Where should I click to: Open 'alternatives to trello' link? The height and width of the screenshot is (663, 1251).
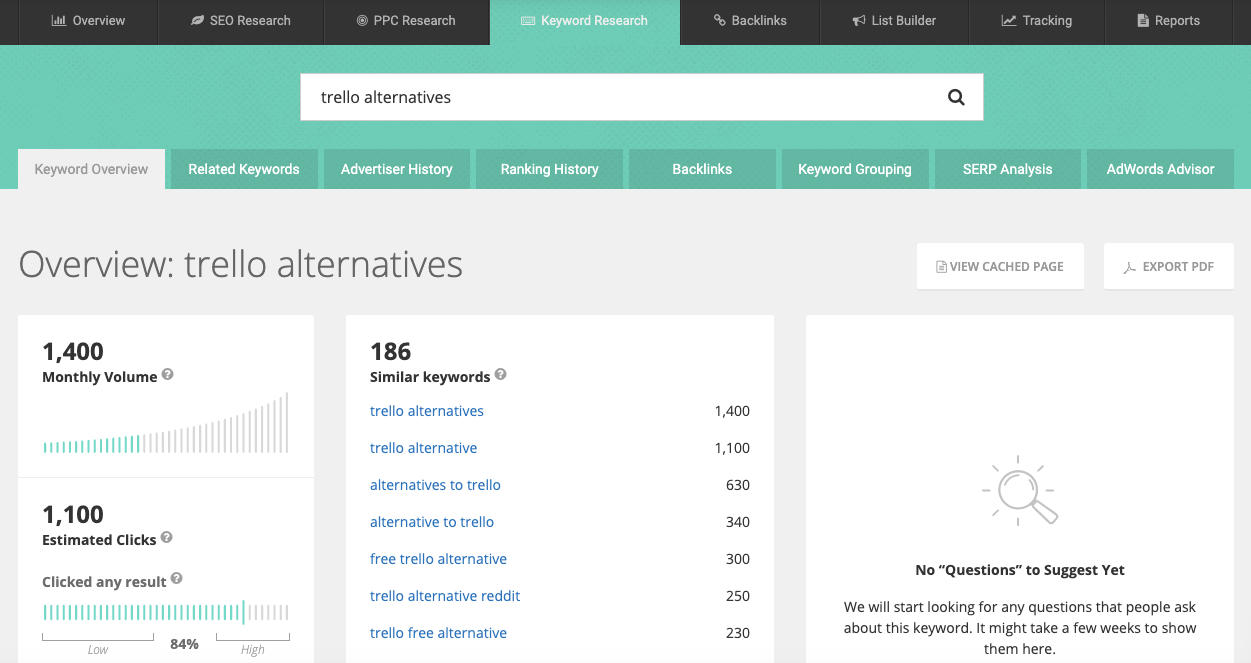435,485
